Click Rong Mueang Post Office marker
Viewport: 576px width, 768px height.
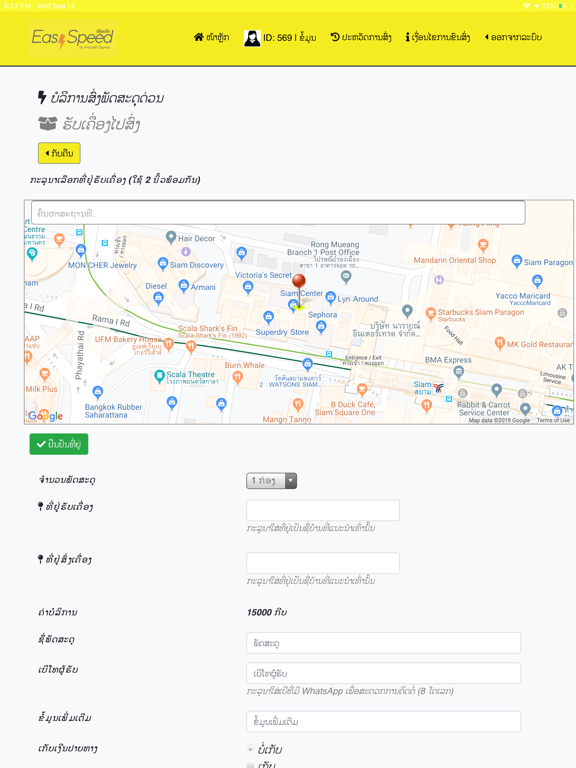[346, 277]
